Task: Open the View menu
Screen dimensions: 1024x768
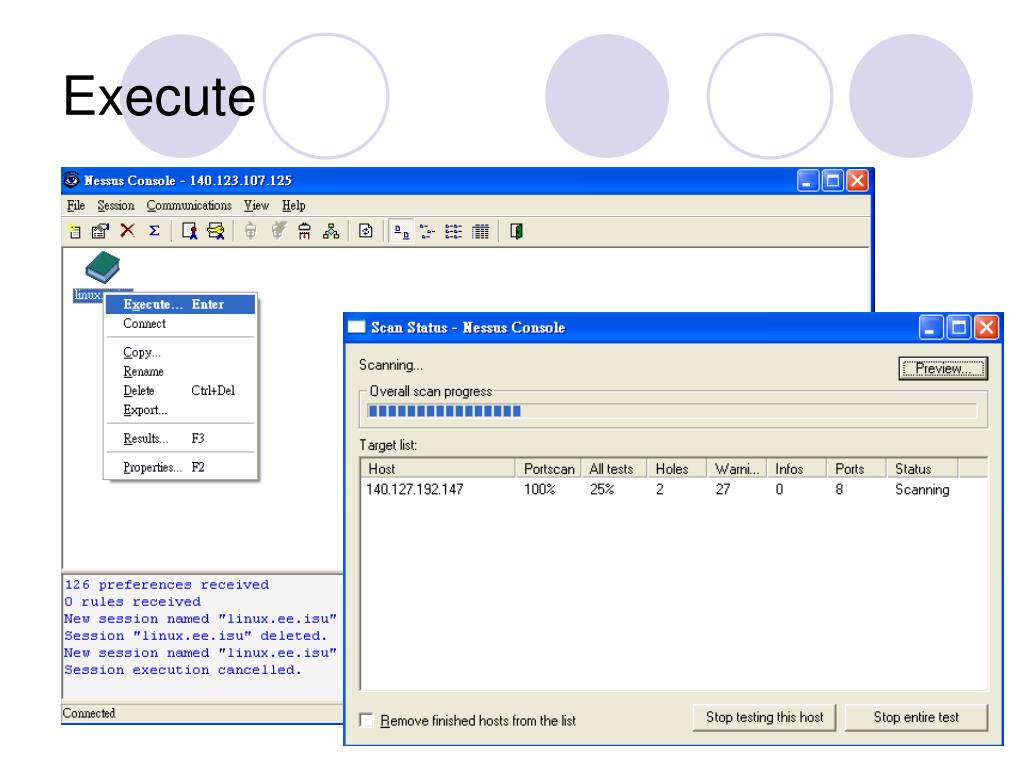Action: [256, 206]
